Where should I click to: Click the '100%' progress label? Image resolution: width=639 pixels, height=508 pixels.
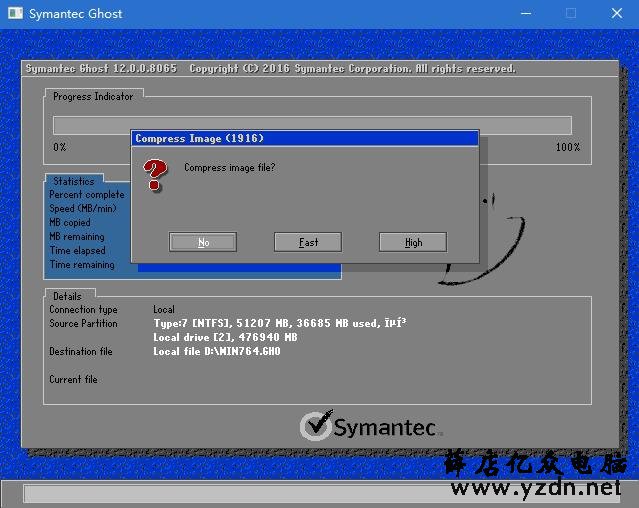(x=568, y=147)
